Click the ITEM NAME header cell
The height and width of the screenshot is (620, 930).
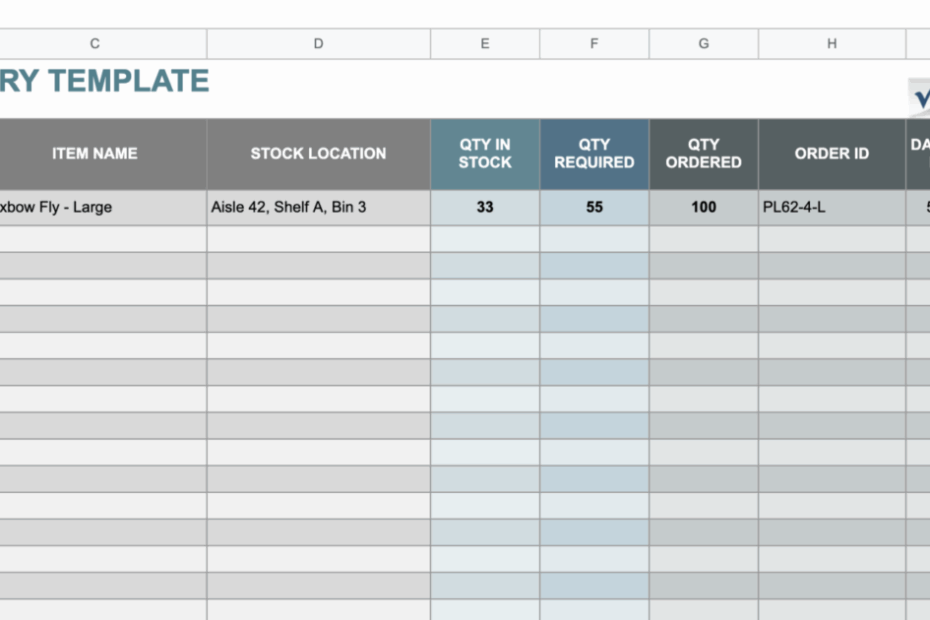(x=95, y=153)
